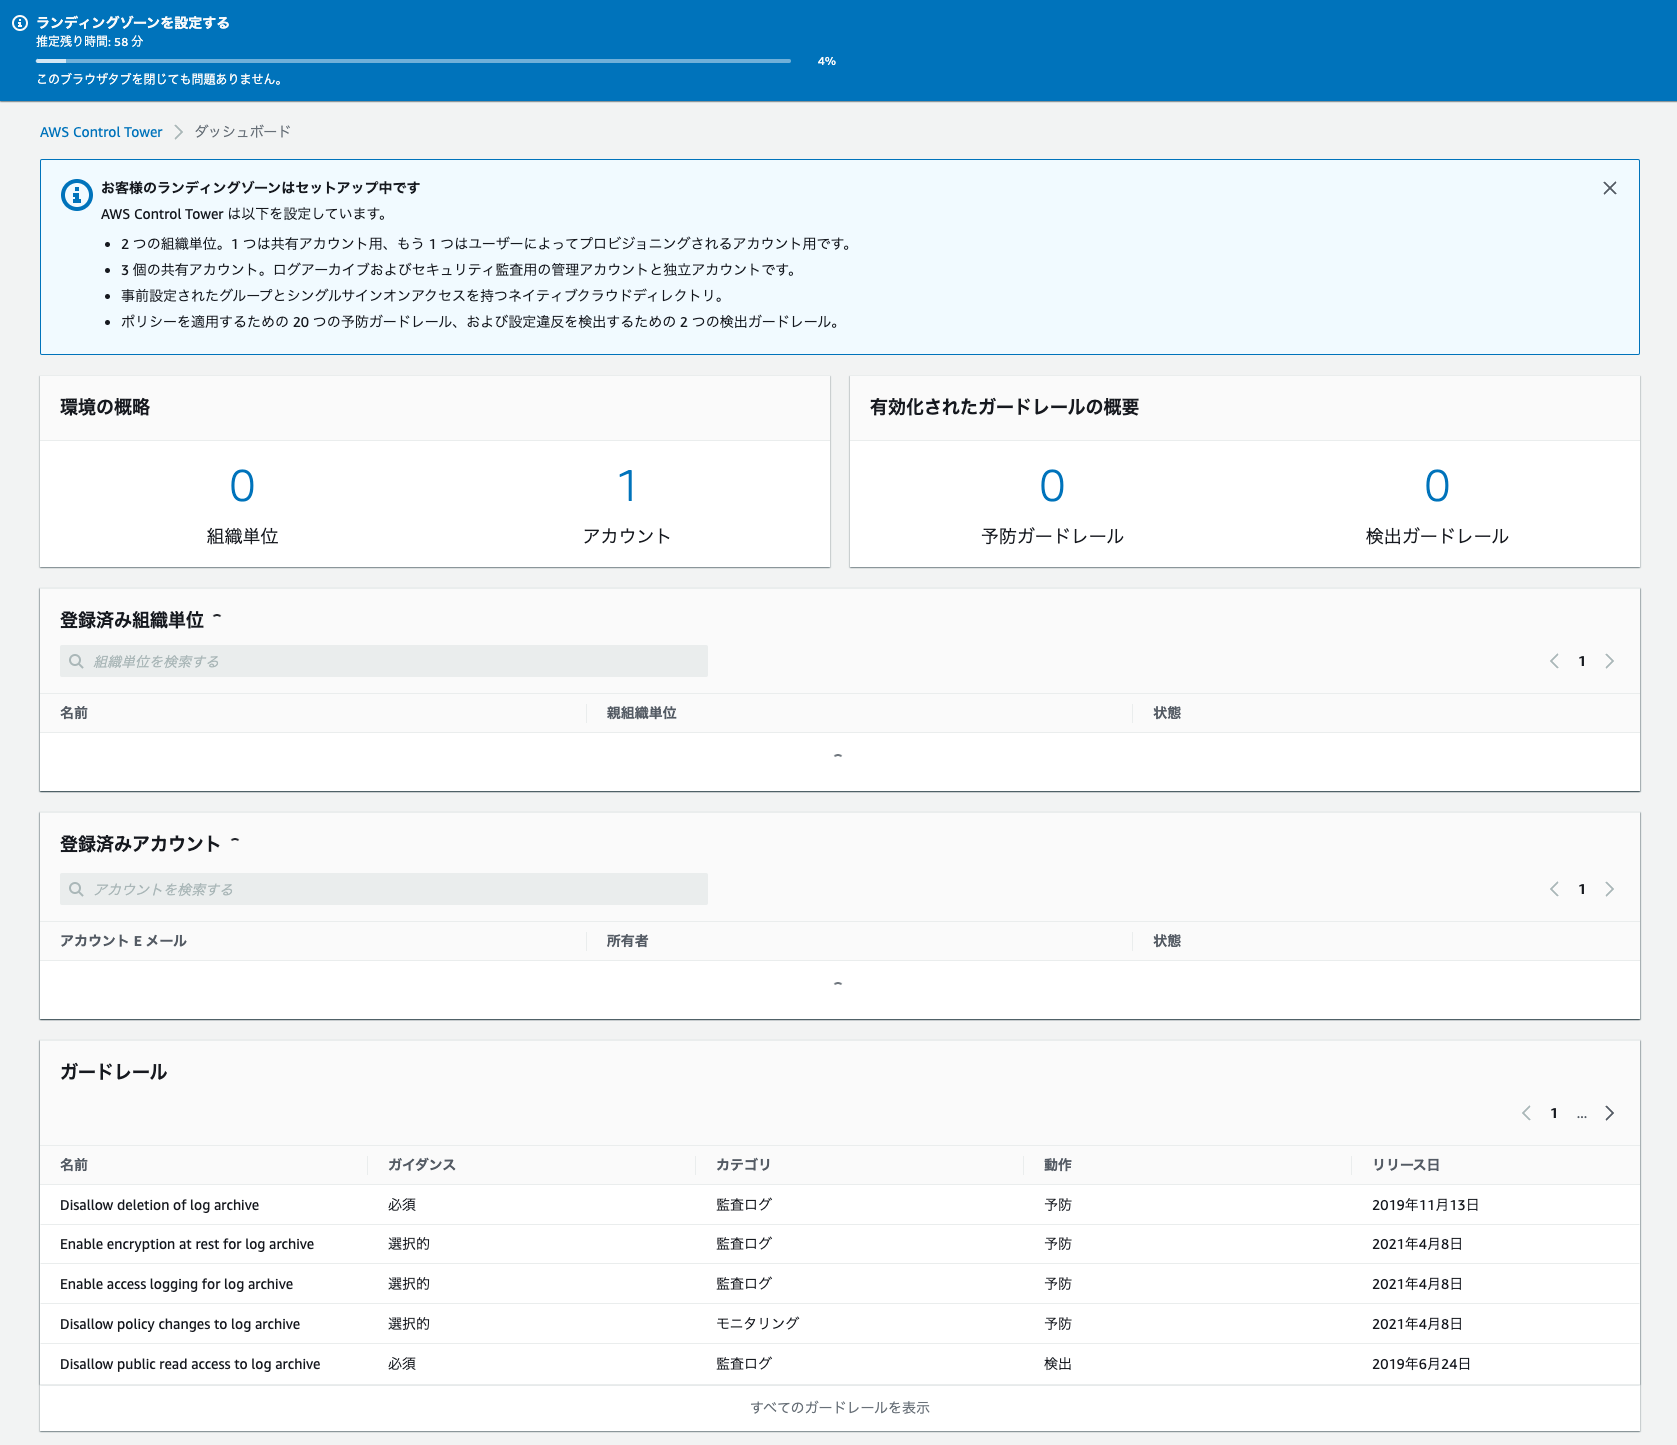The width and height of the screenshot is (1677, 1445).
Task: Click the 登録済み組織単位 section heading
Action: (132, 620)
